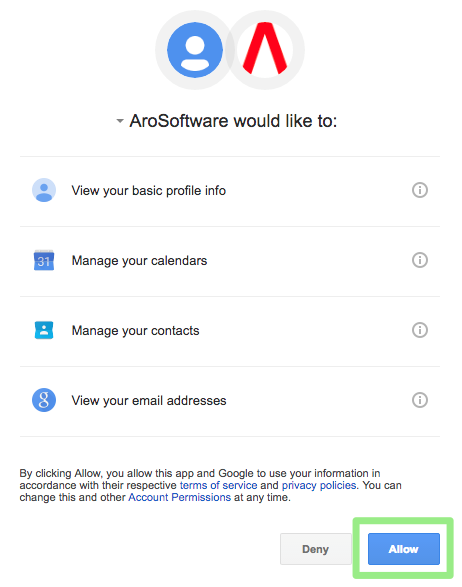
Task: Click the profile icon for basic info
Action: [x=44, y=190]
